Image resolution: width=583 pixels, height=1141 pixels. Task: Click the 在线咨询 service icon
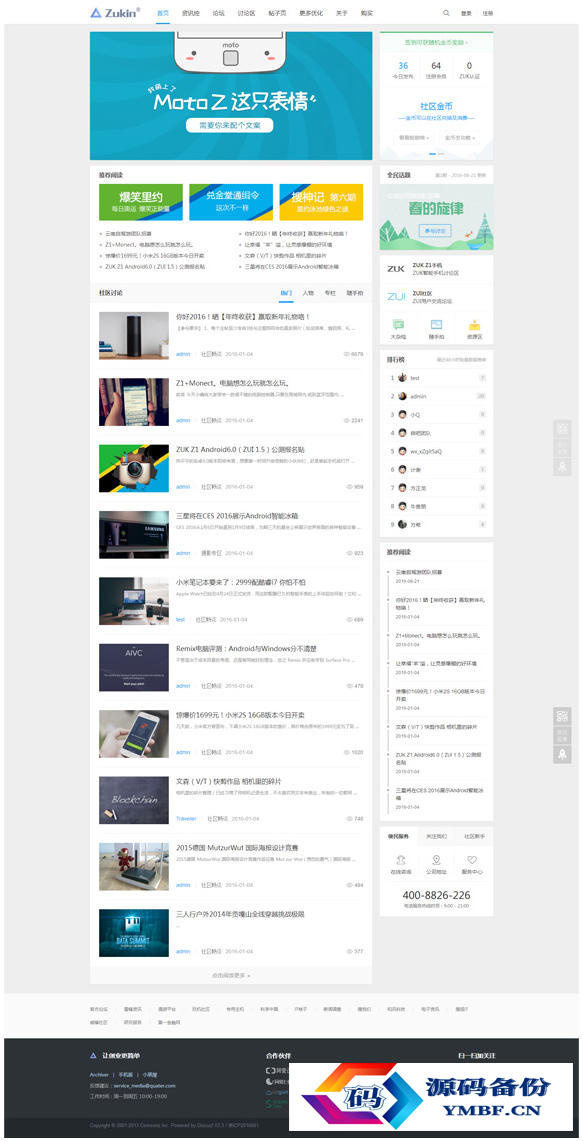click(x=401, y=860)
